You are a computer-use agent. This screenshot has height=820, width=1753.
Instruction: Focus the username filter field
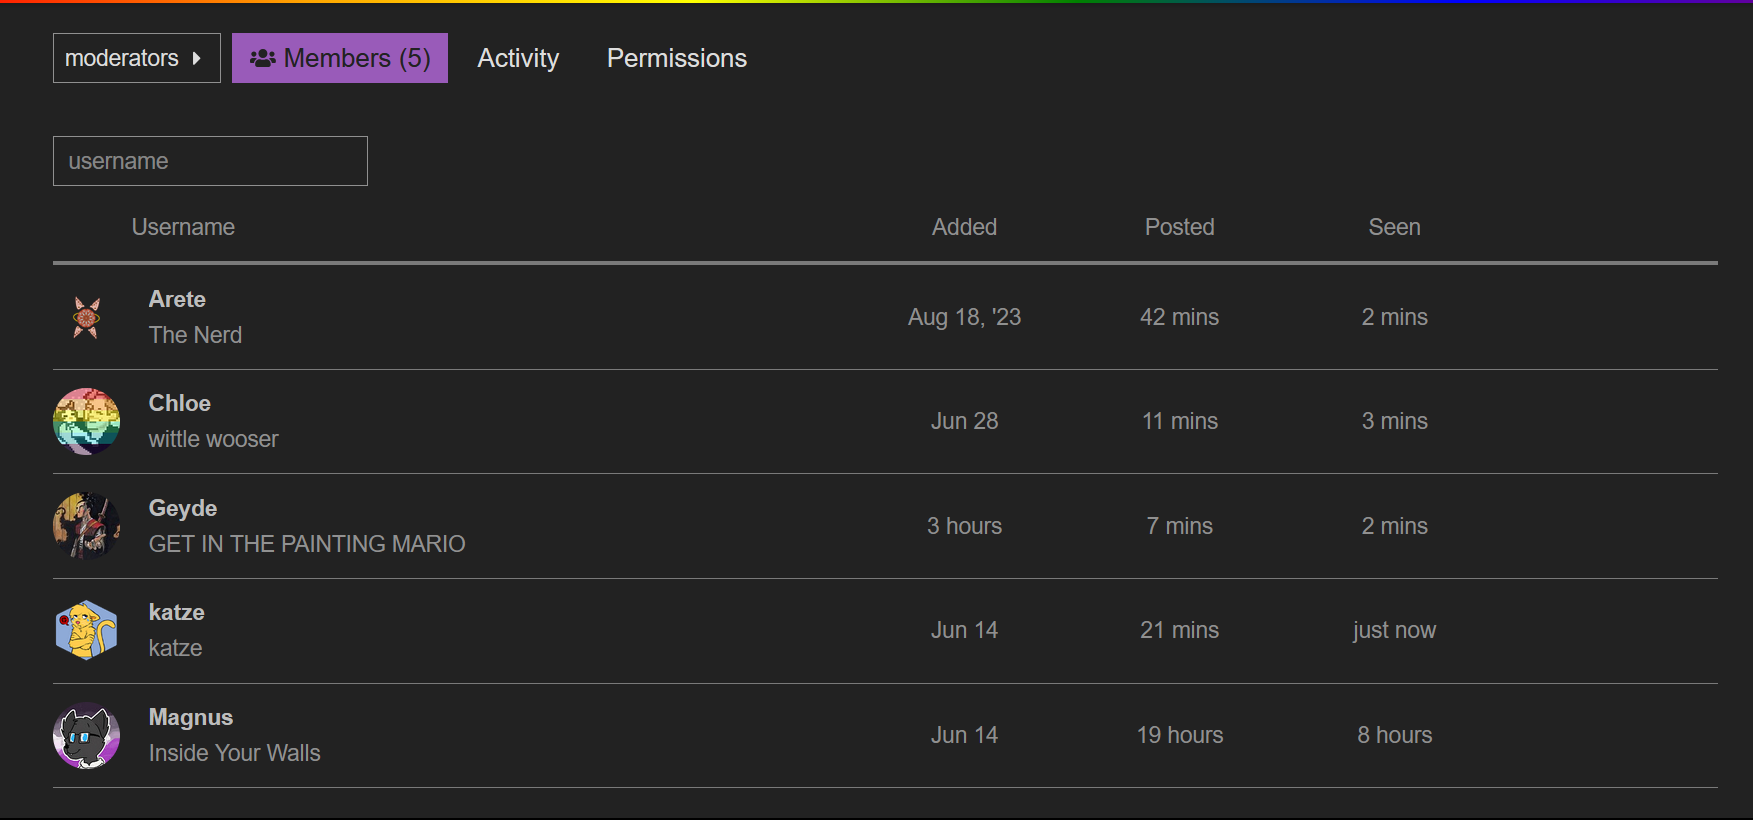tap(210, 161)
